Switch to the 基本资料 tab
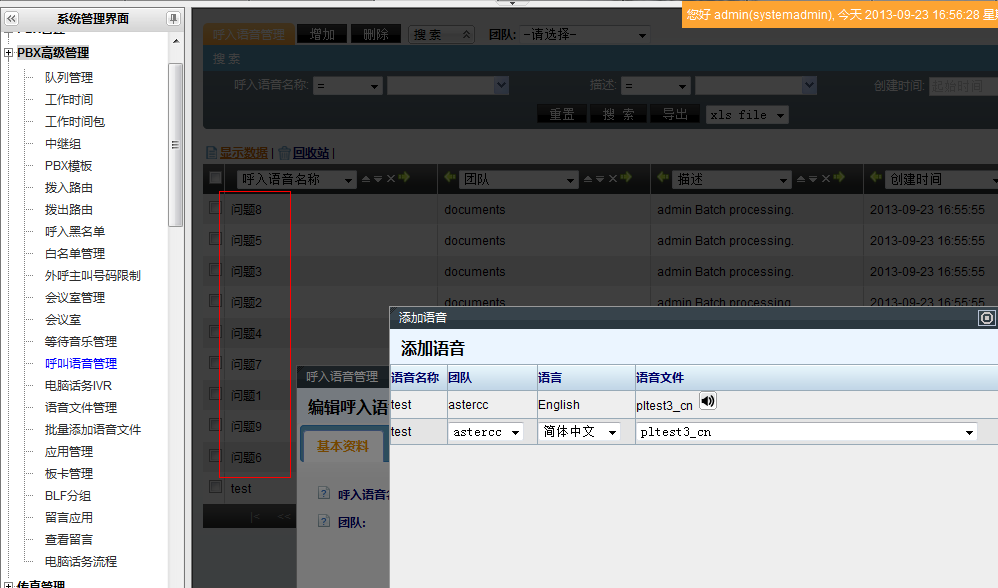Screen dimensions: 998x588 [x=342, y=446]
